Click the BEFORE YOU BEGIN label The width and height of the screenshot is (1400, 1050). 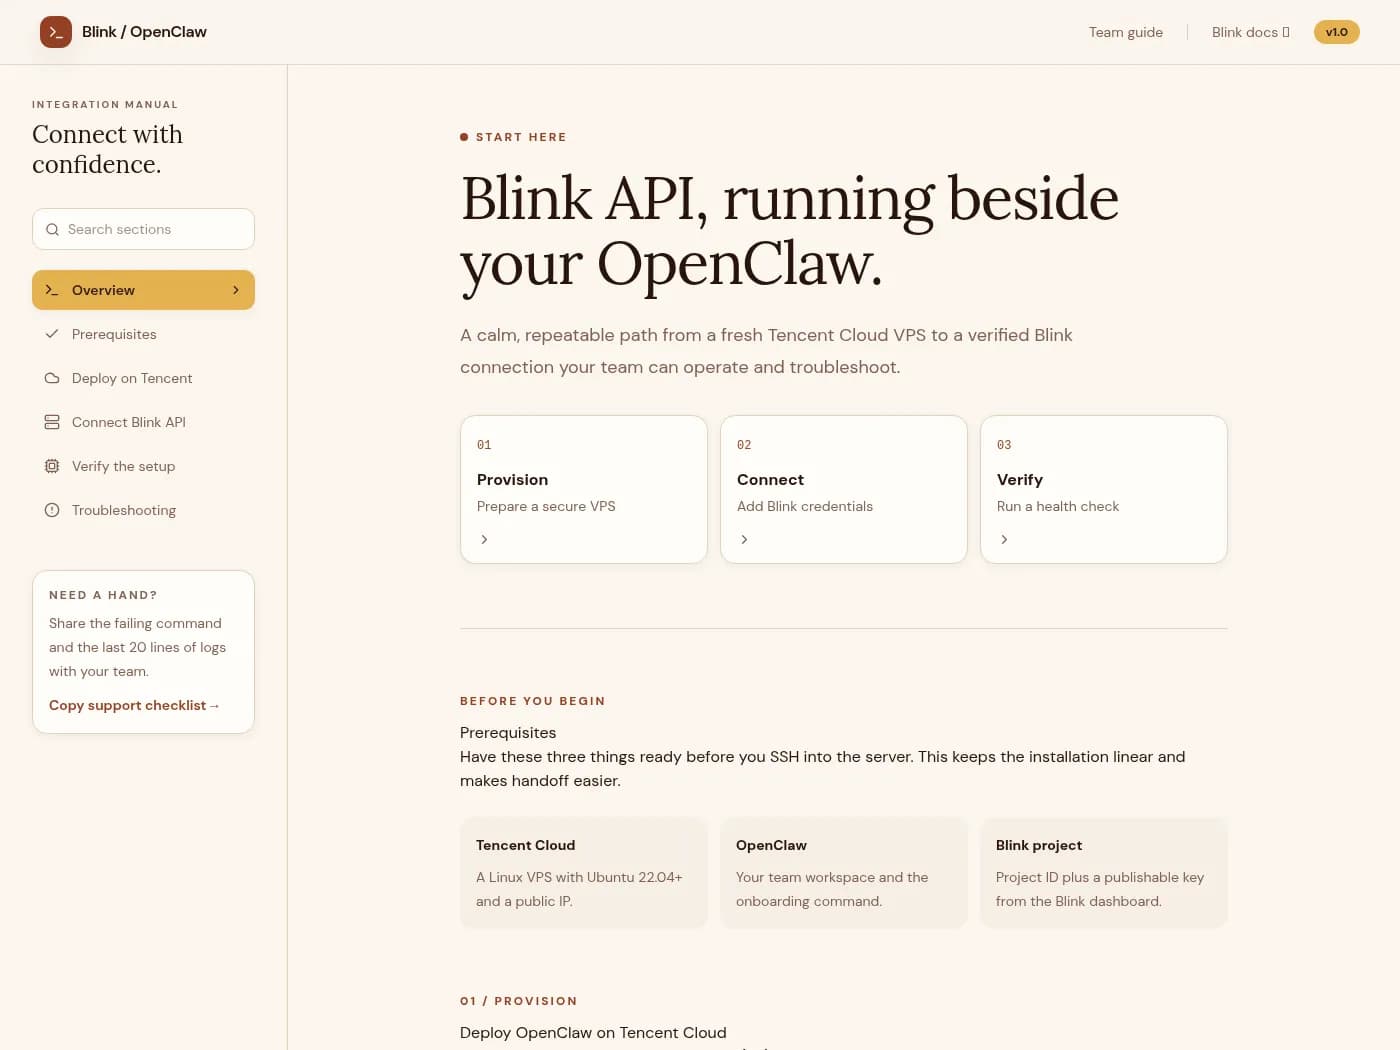coord(533,701)
